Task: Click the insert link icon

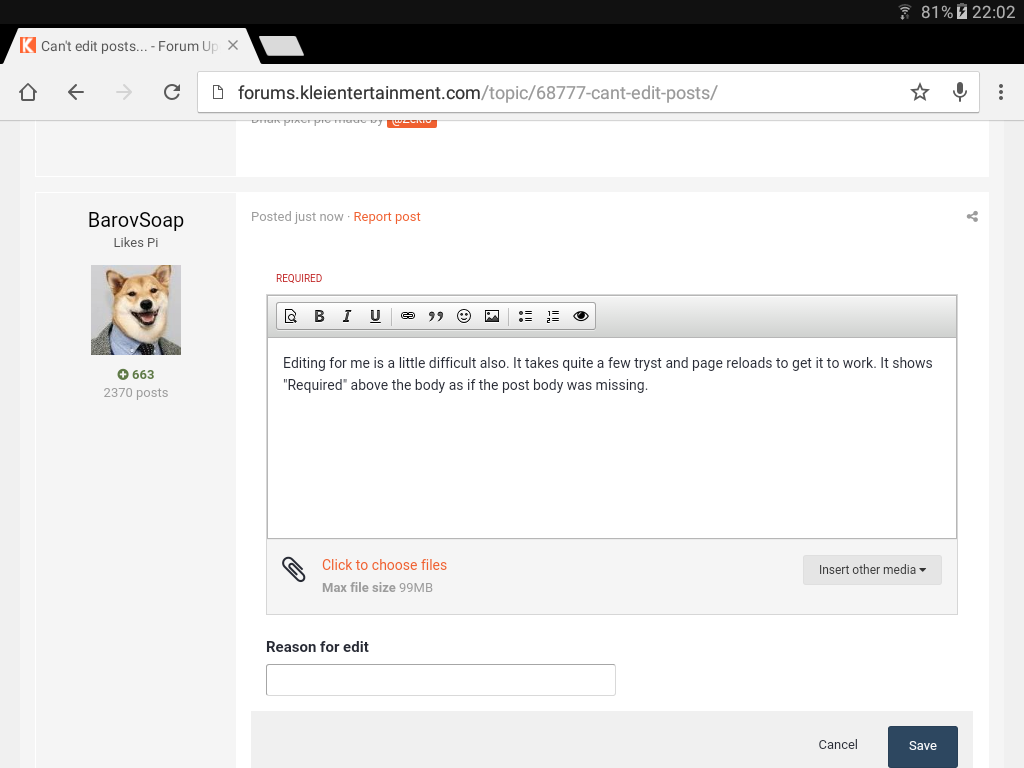Action: 408,316
